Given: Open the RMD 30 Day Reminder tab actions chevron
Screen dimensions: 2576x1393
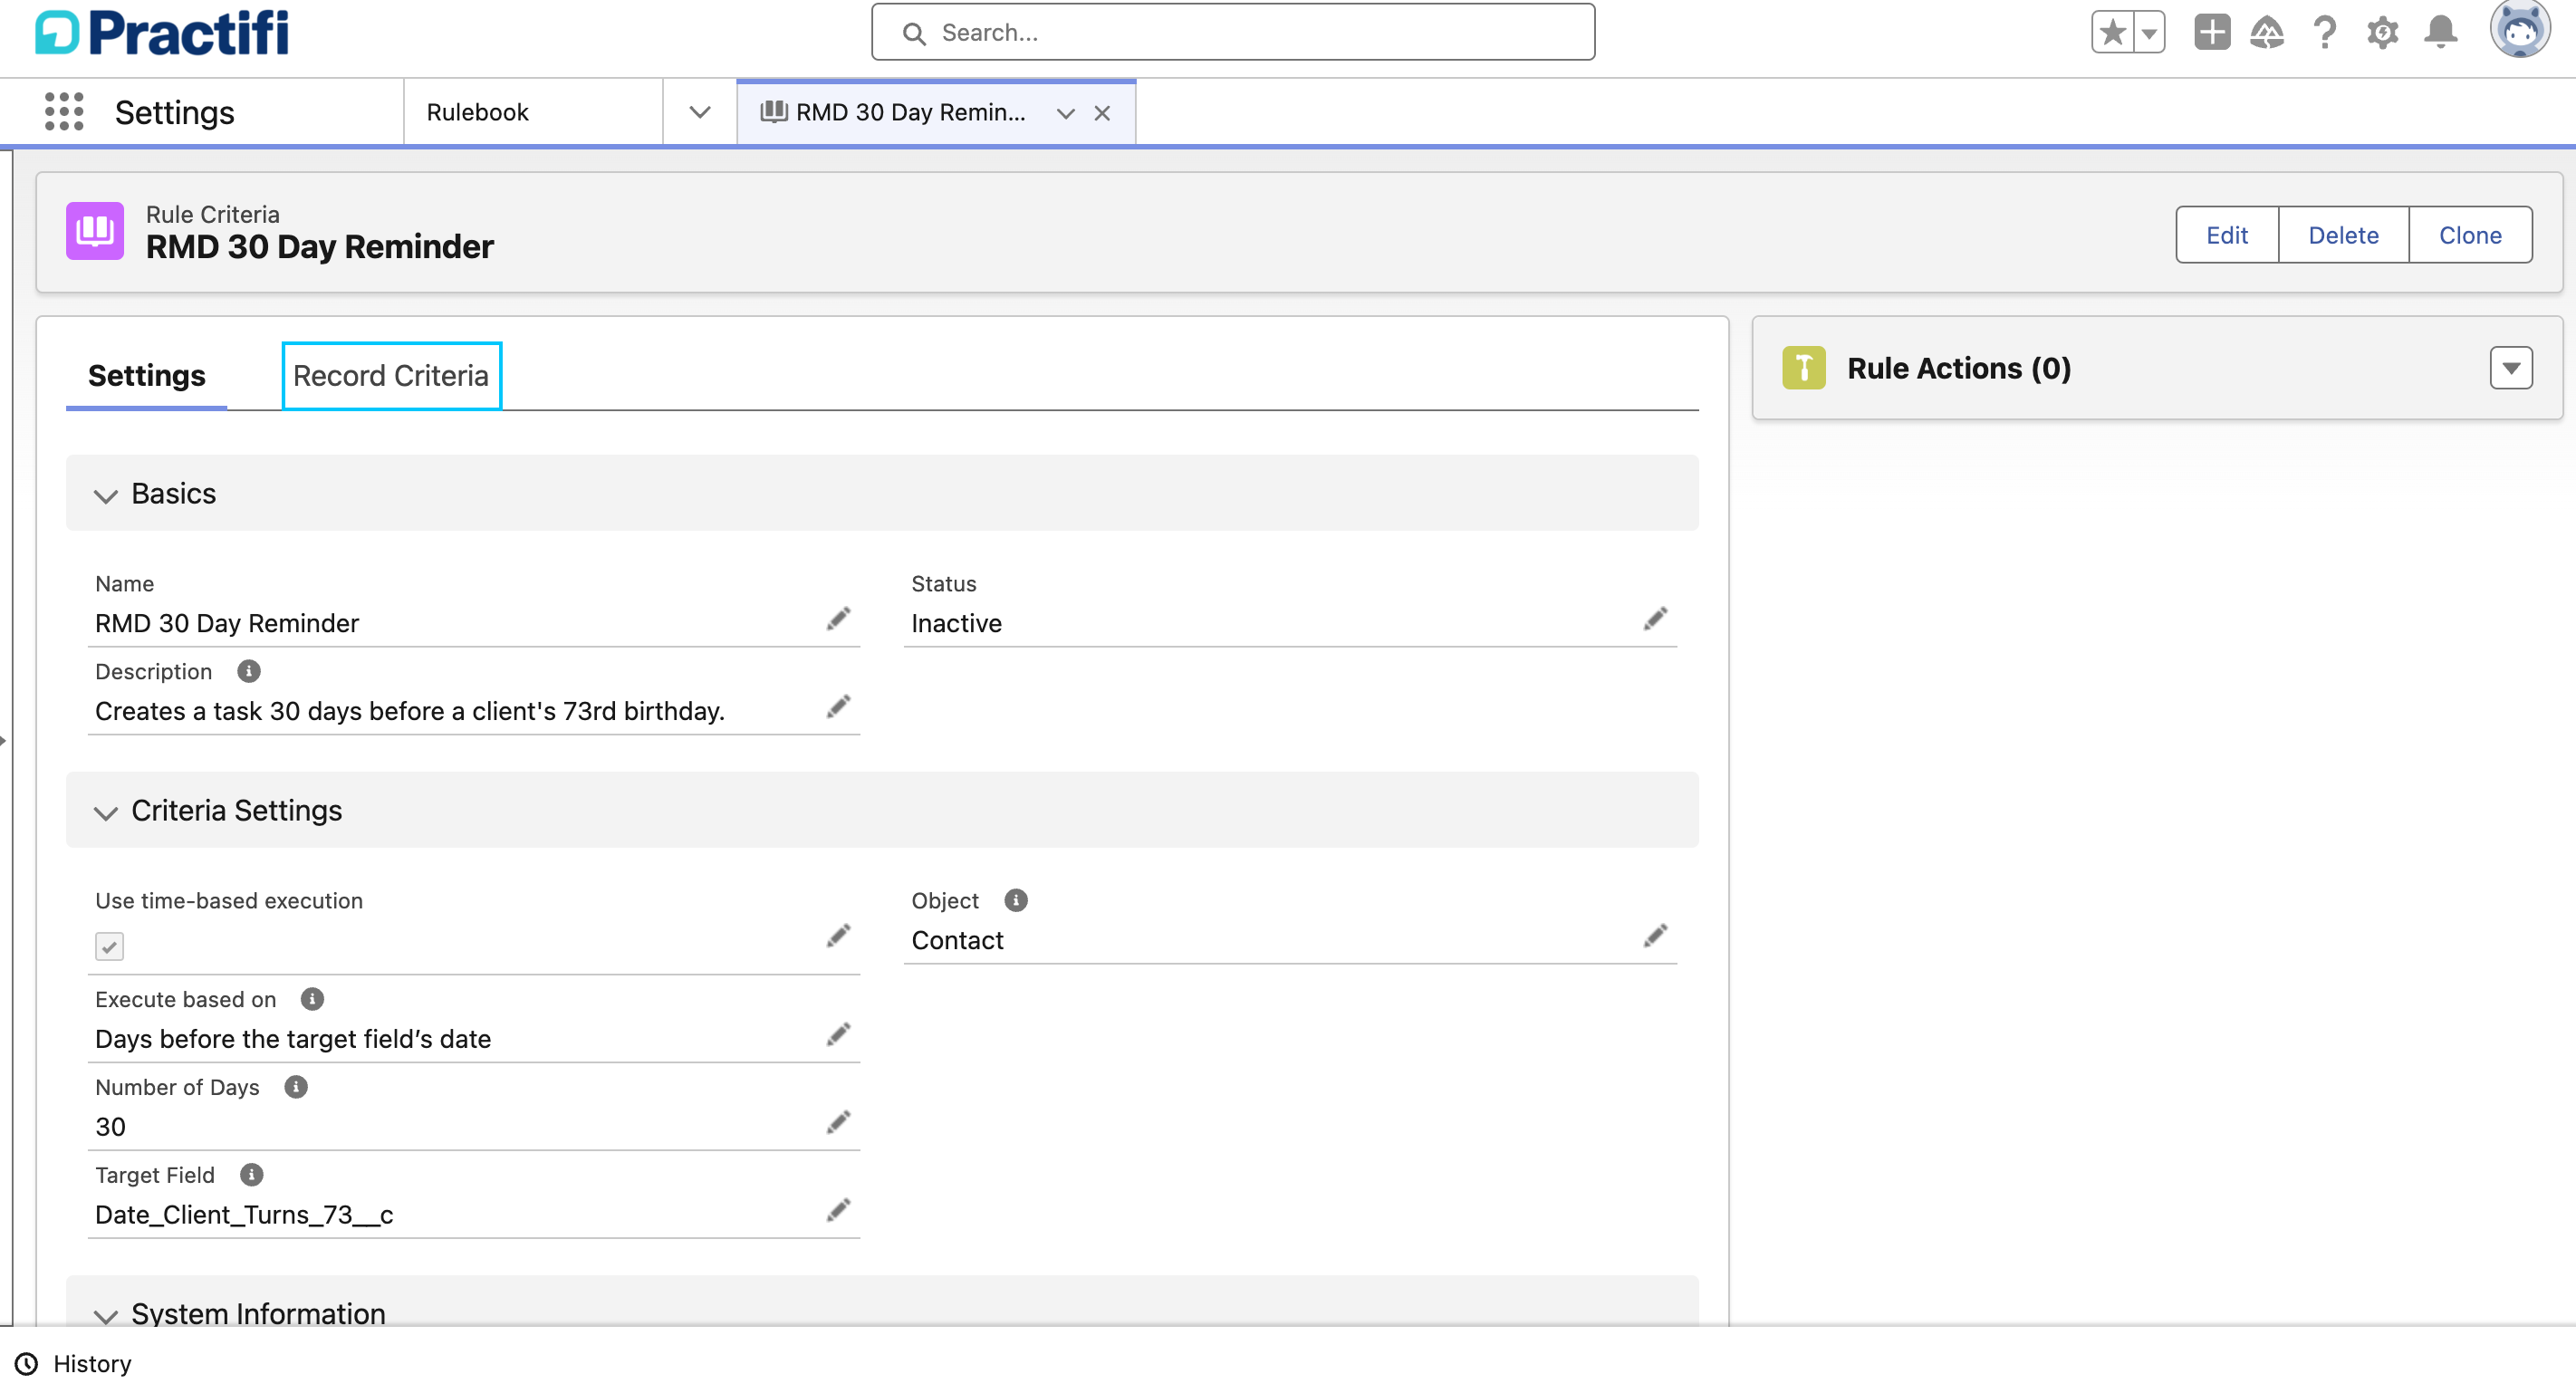Looking at the screenshot, I should click(1066, 114).
